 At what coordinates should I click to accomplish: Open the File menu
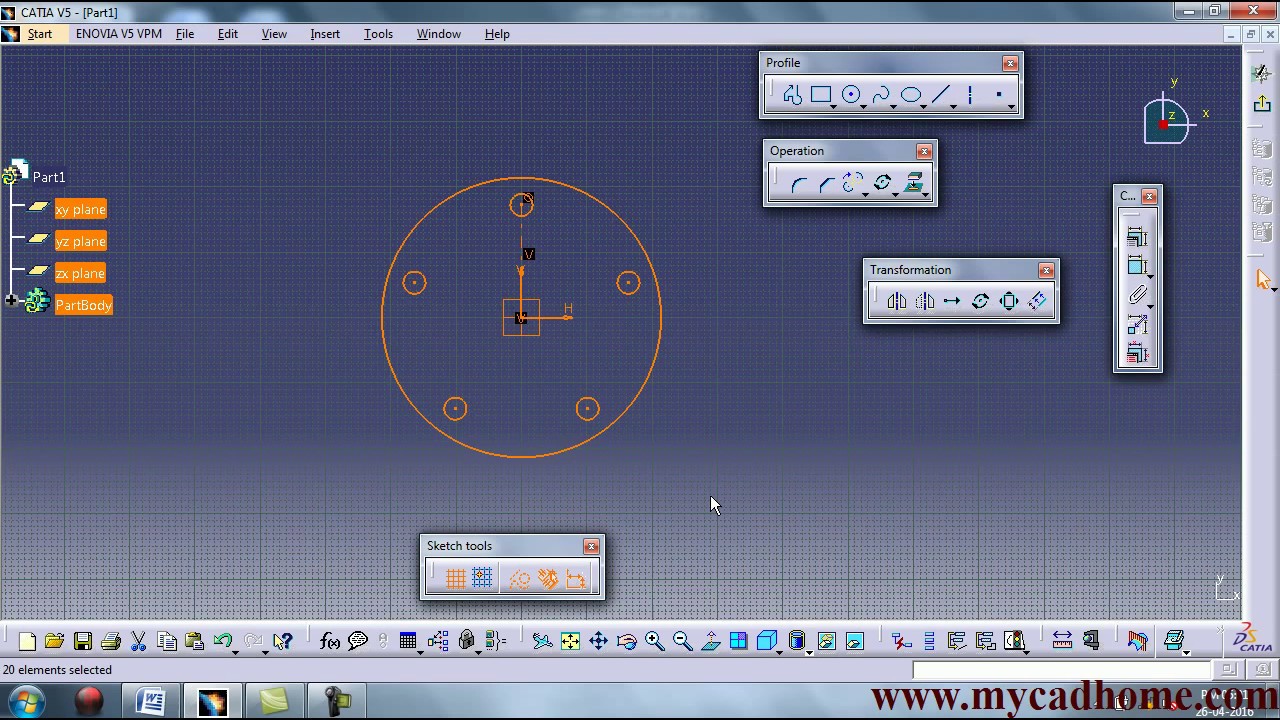click(x=185, y=34)
